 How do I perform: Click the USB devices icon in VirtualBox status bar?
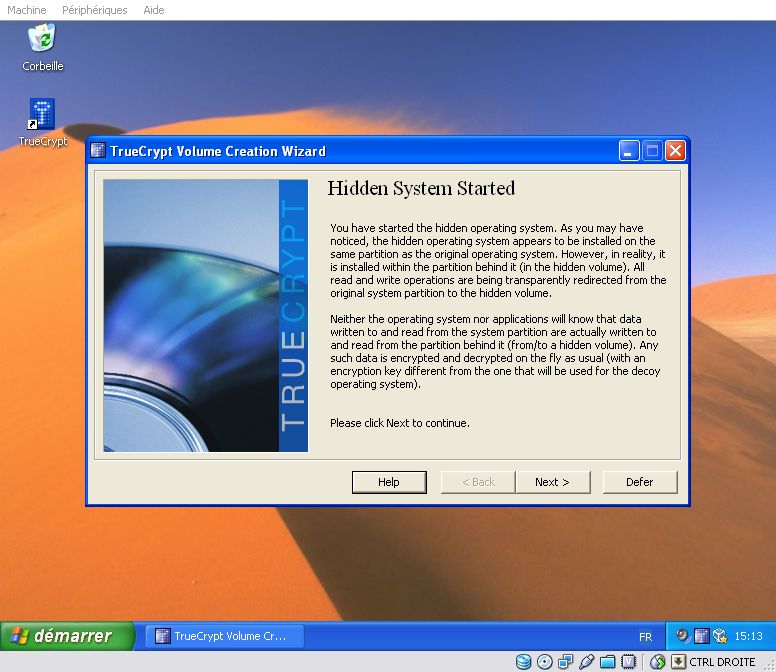[x=586, y=662]
